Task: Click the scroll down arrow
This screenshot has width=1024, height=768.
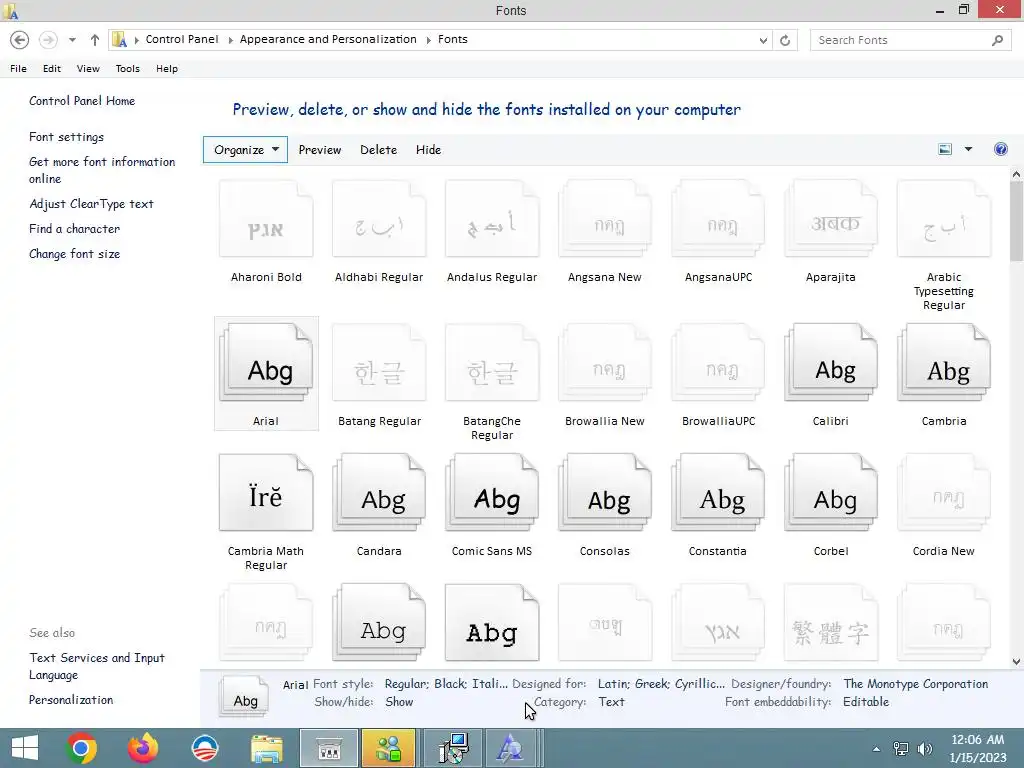Action: click(x=1016, y=662)
